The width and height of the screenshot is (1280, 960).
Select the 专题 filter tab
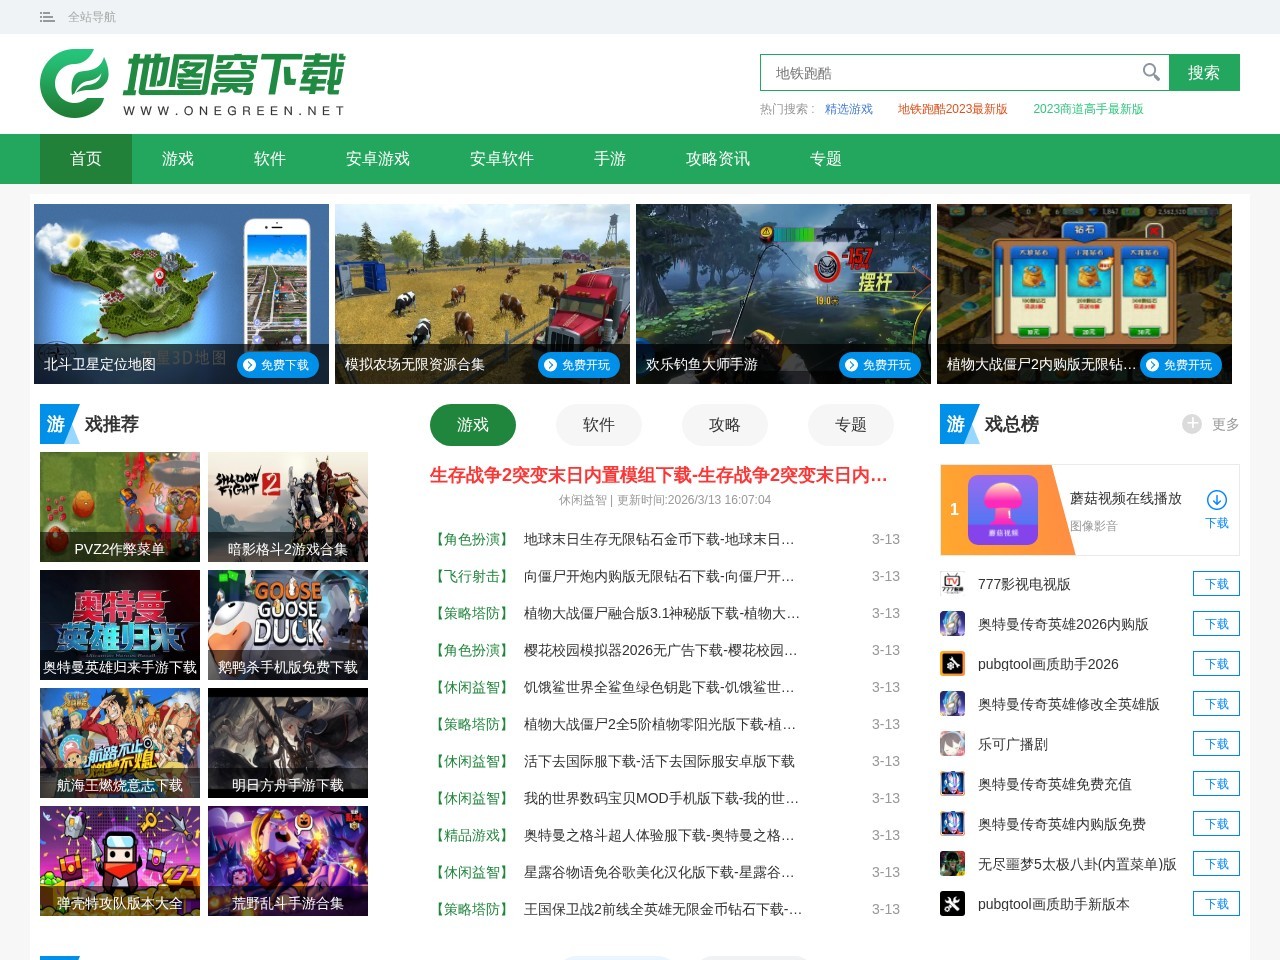coord(850,424)
